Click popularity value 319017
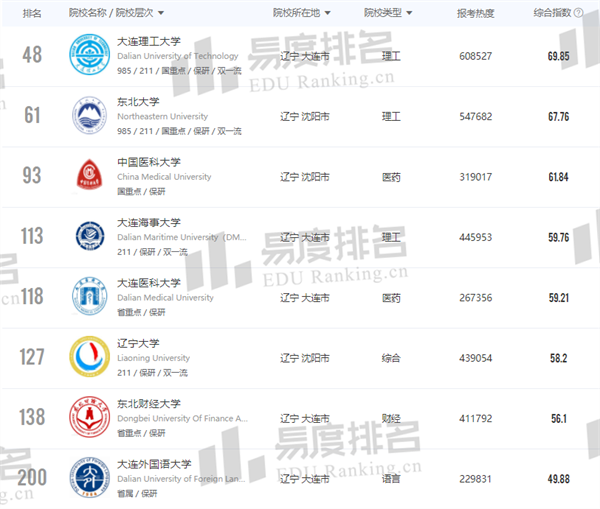The width and height of the screenshot is (600, 509). pyautogui.click(x=475, y=177)
